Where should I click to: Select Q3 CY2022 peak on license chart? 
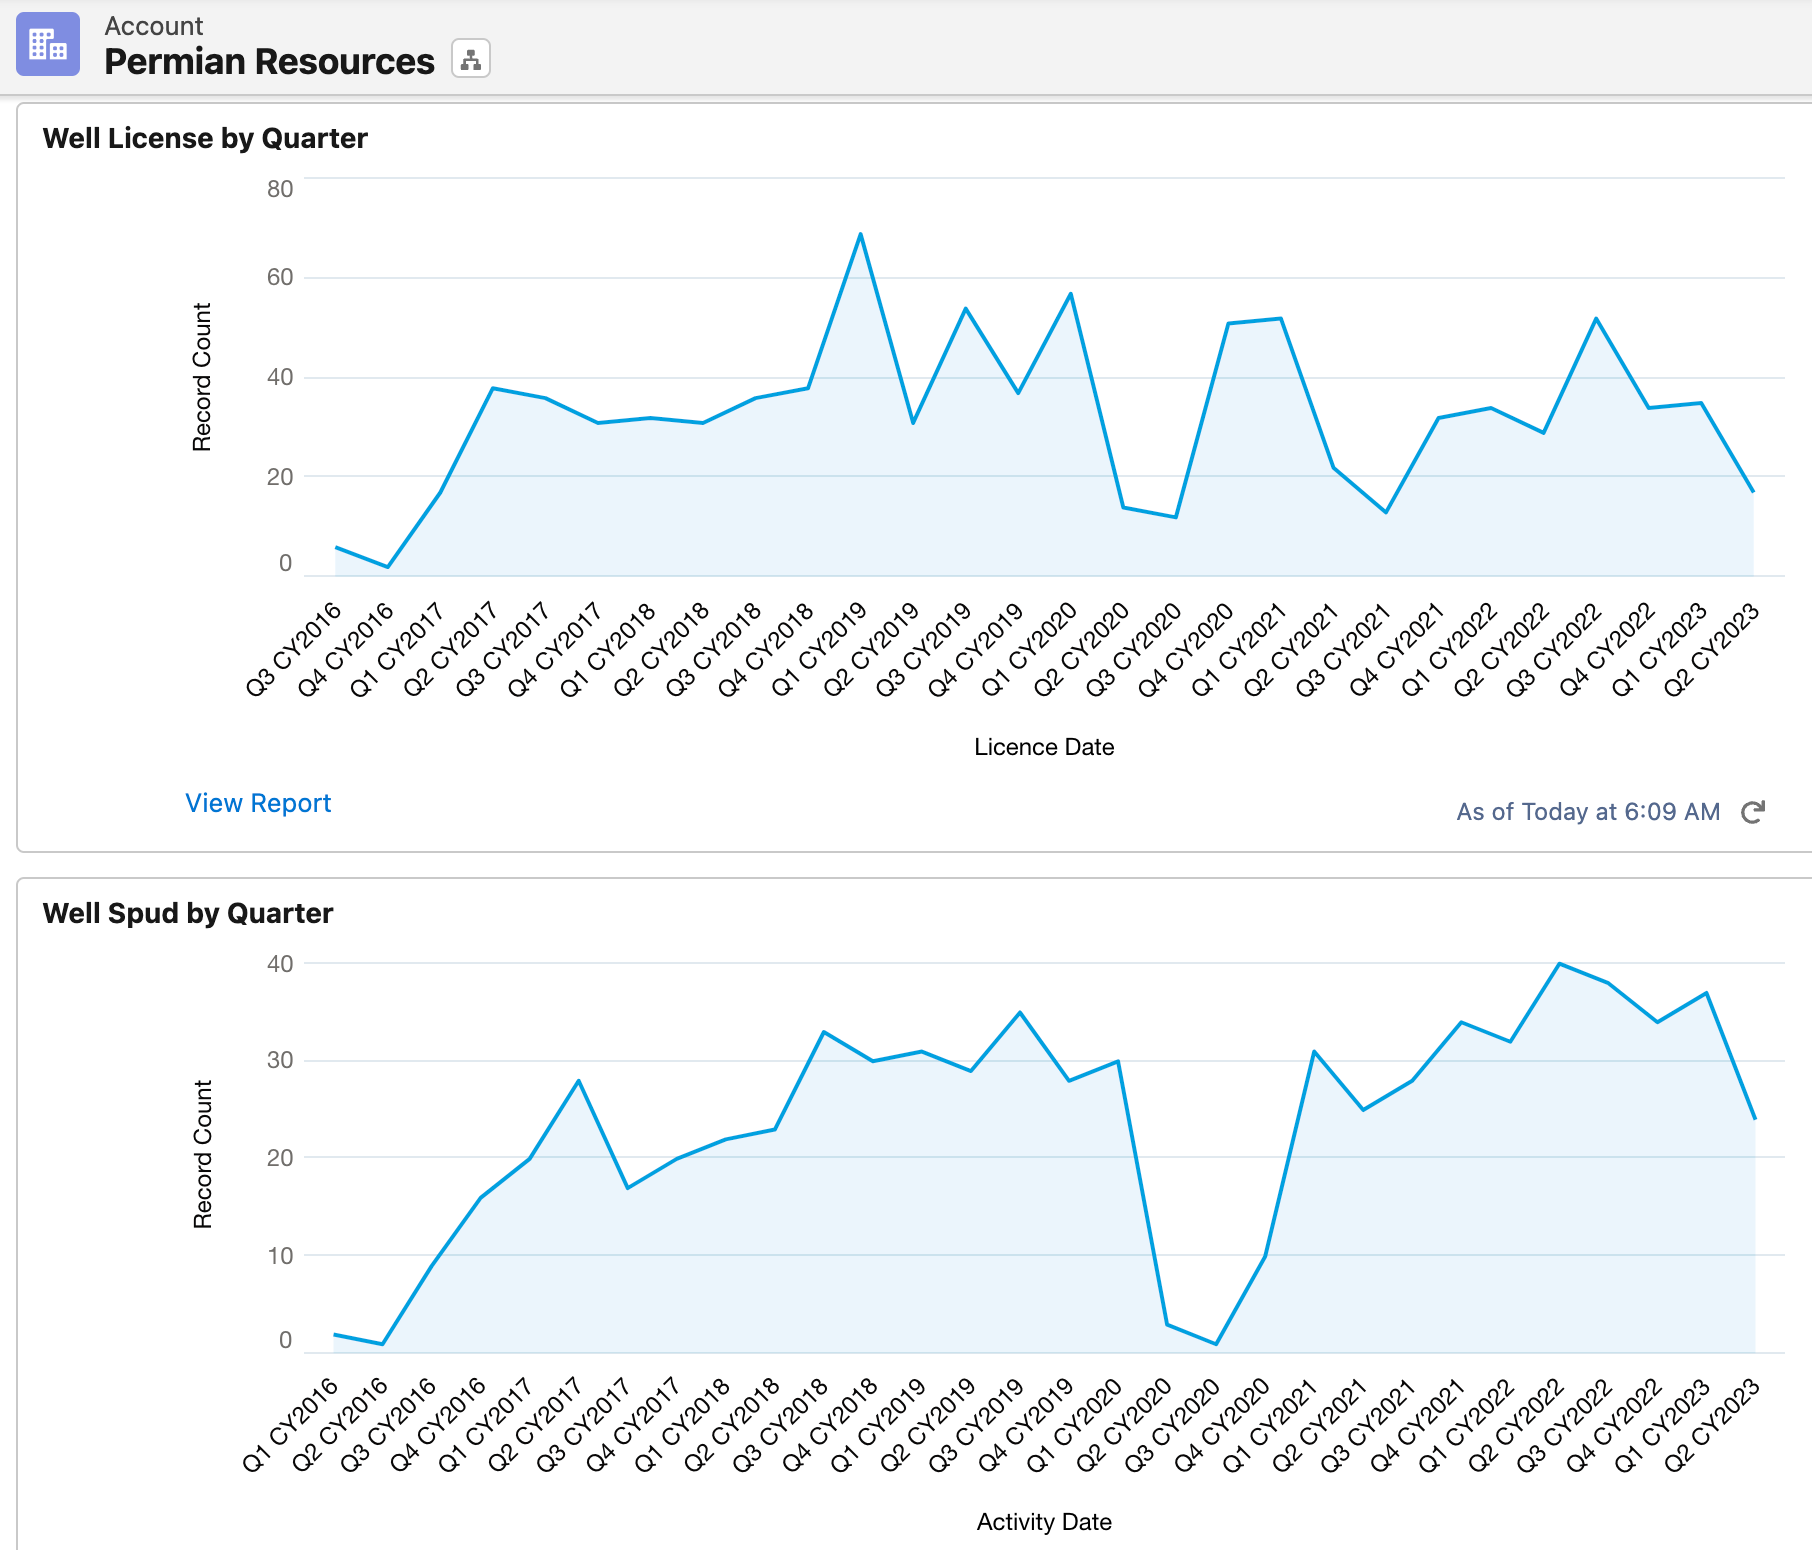[x=1596, y=319]
